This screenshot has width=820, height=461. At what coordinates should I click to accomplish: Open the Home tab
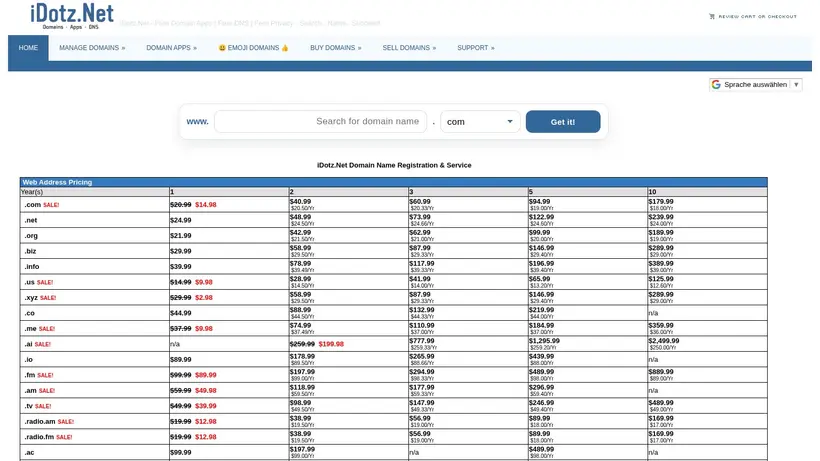pyautogui.click(x=28, y=48)
